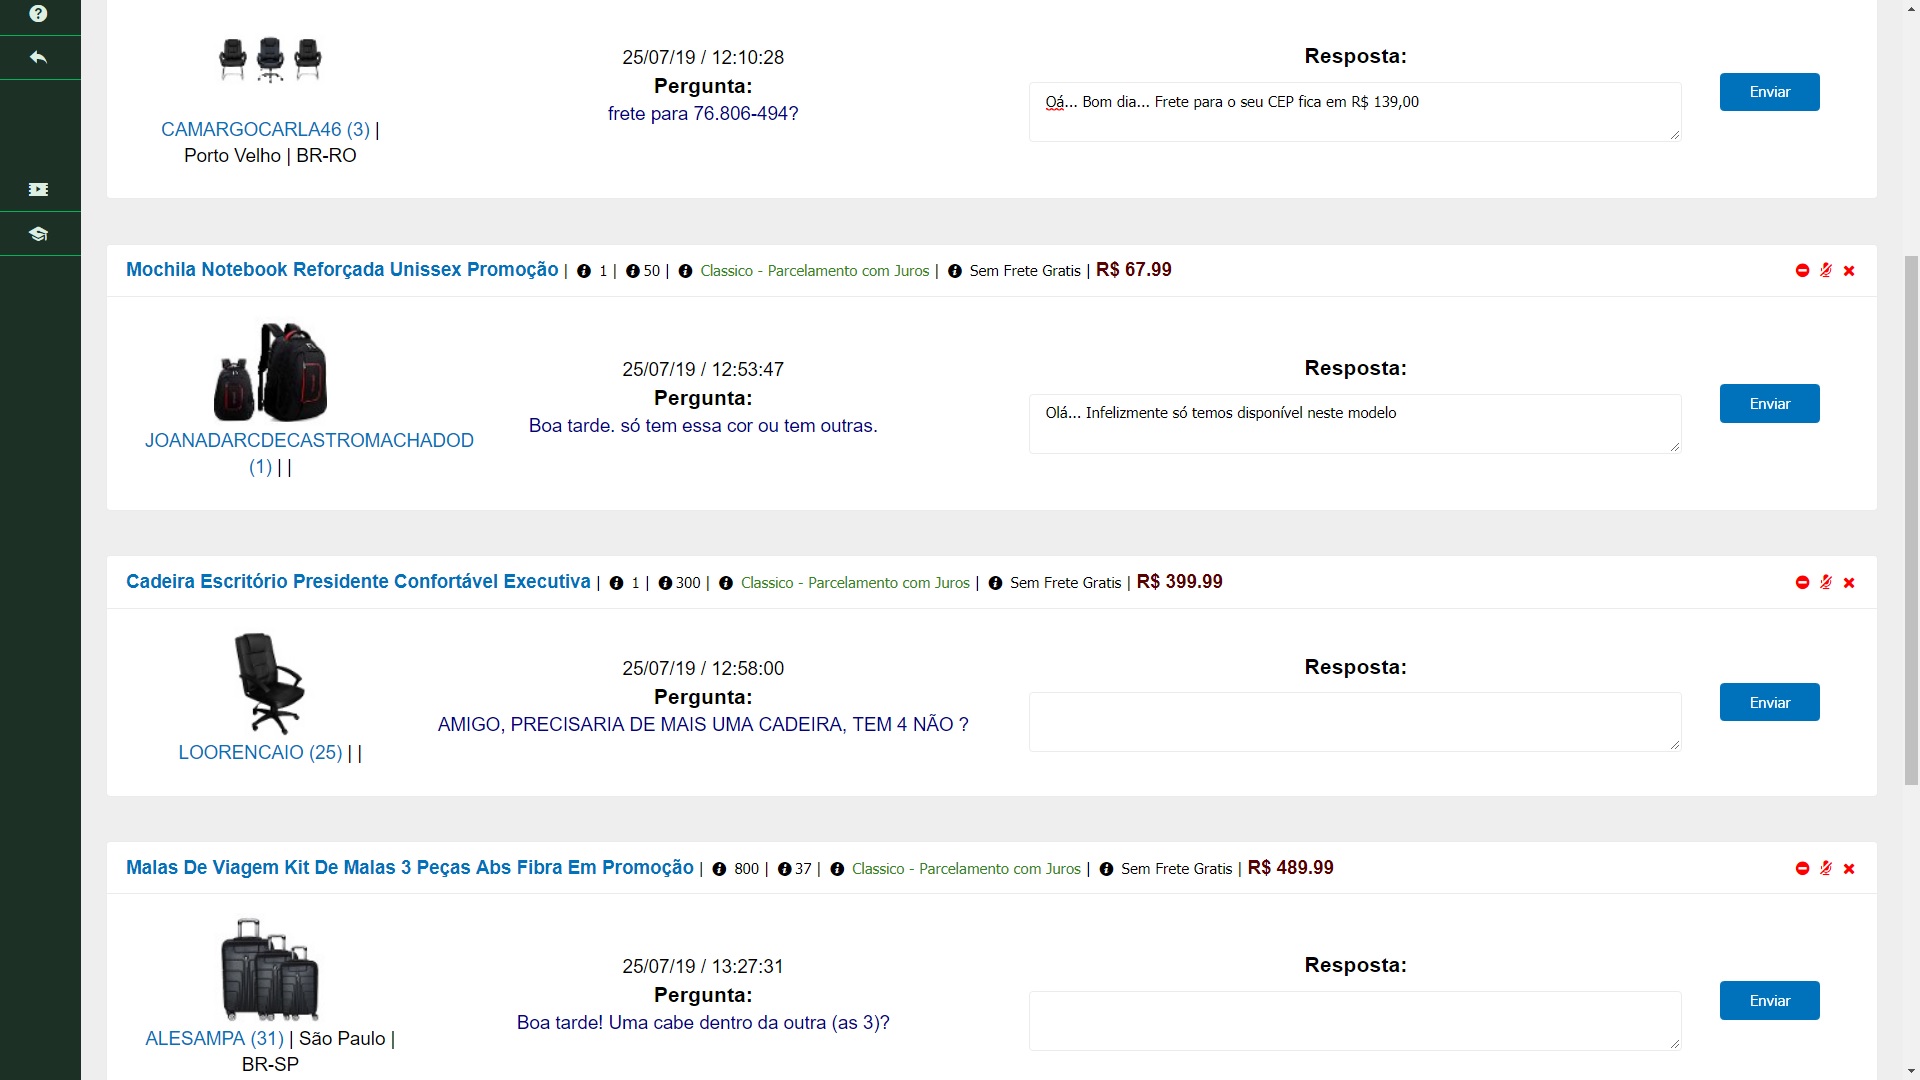The height and width of the screenshot is (1080, 1920).
Task: Send the reply about freight R$ 139,00
Action: (1769, 92)
